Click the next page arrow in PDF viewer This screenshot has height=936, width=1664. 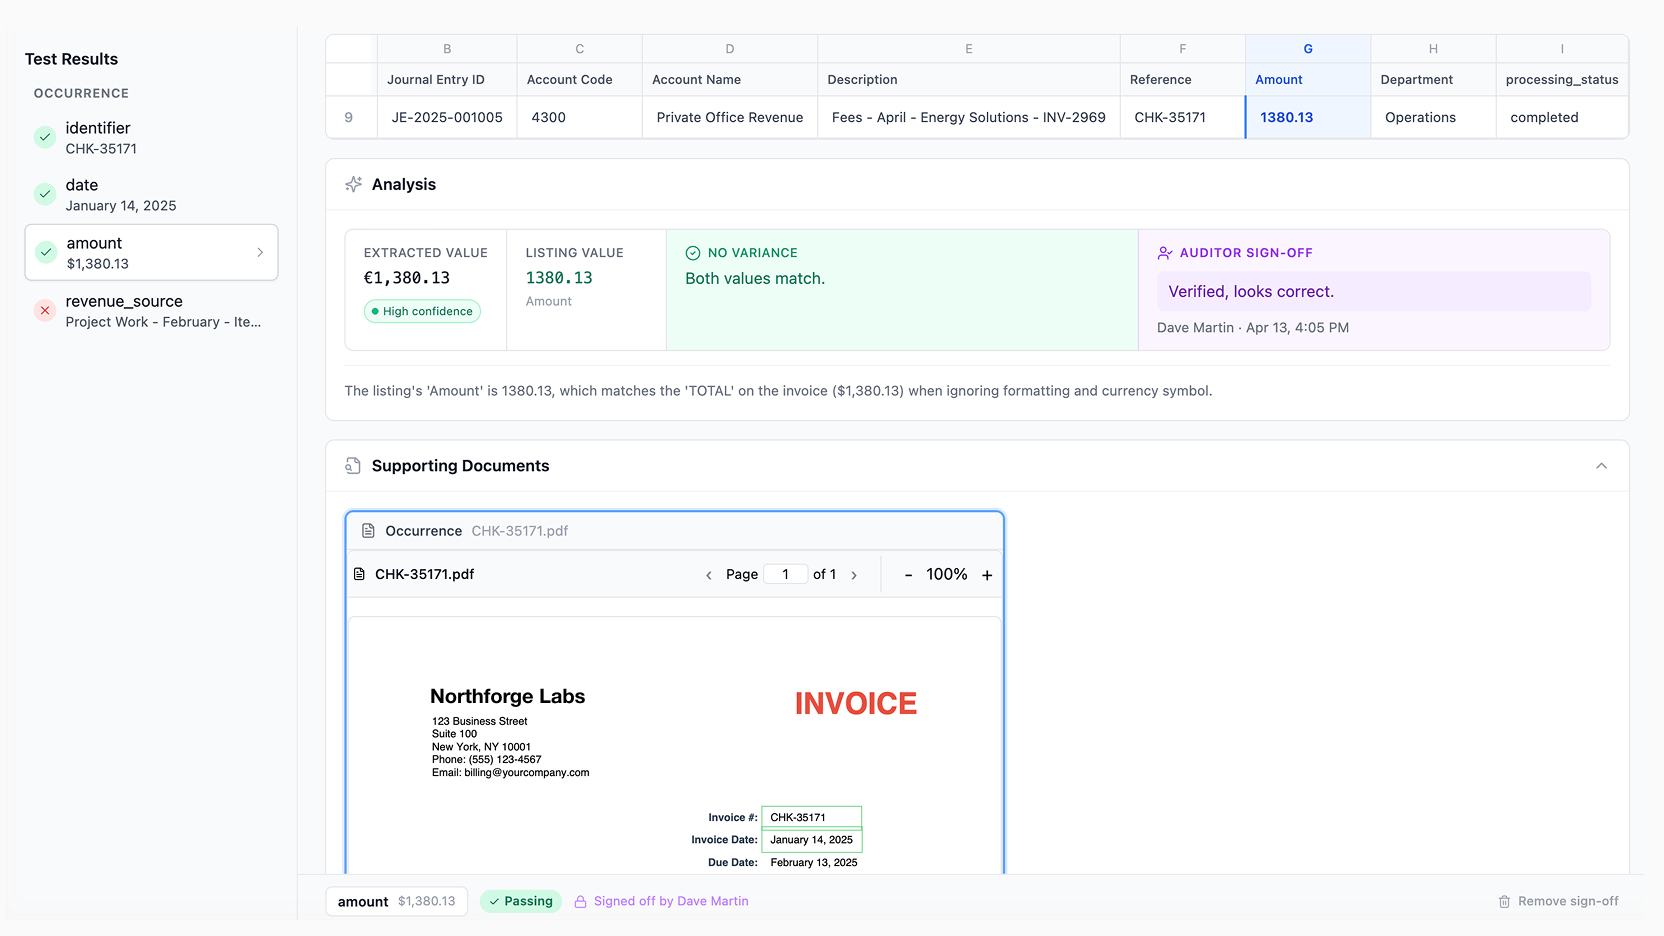click(855, 574)
